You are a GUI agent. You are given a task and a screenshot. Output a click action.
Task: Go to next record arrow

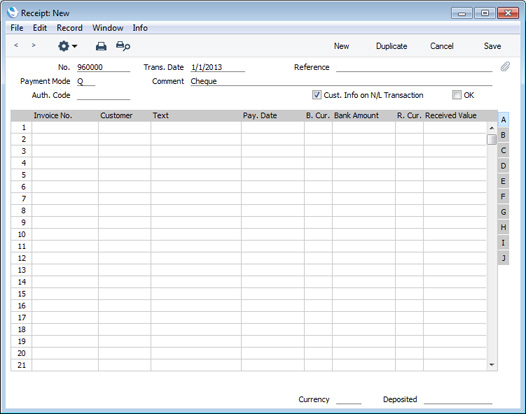pyautogui.click(x=33, y=45)
